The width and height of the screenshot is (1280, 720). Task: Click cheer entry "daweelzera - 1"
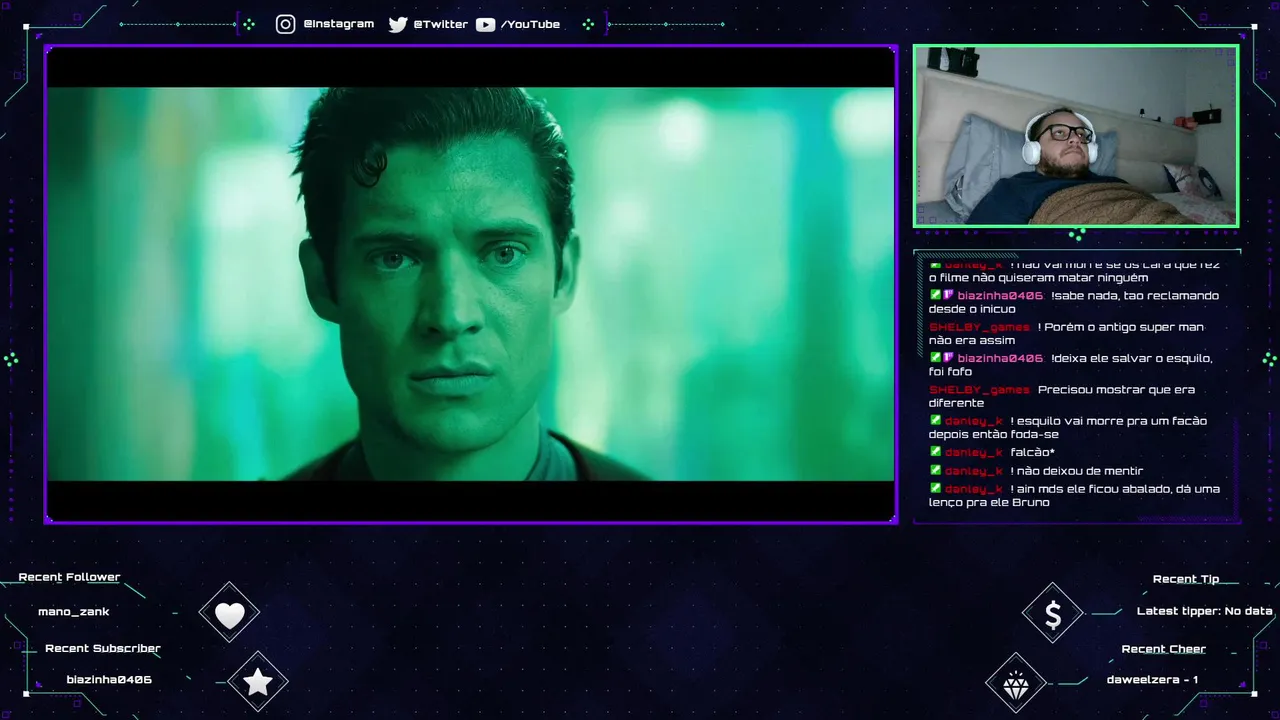(x=1152, y=680)
